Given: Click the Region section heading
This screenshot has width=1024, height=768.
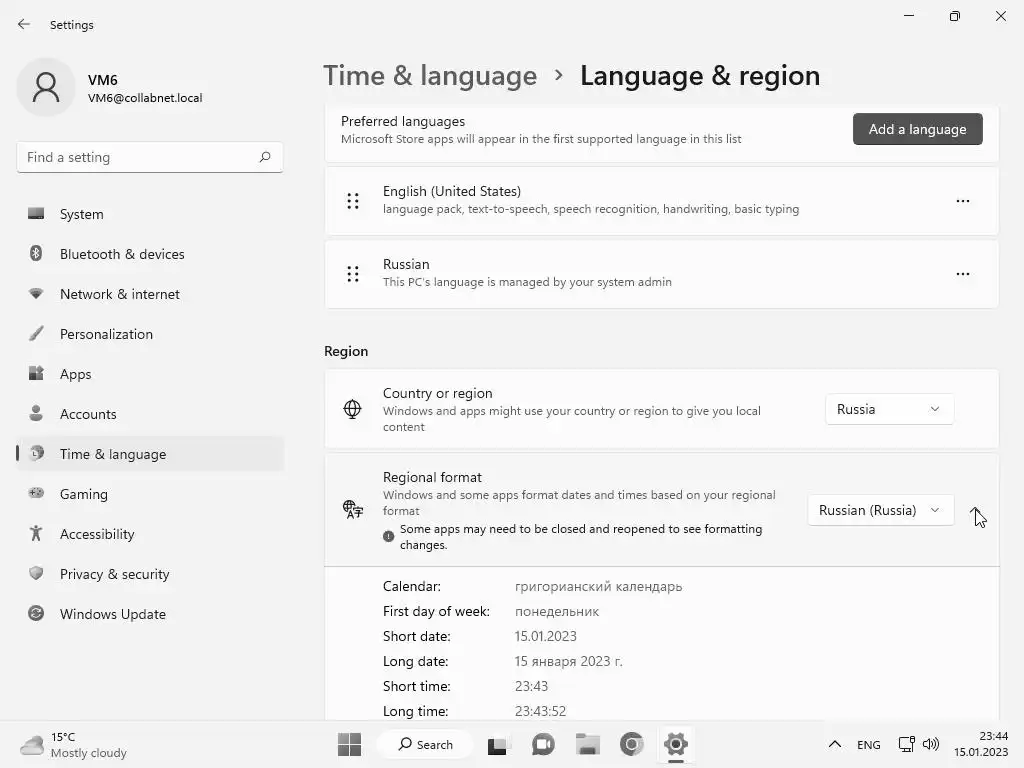Looking at the screenshot, I should [x=346, y=351].
